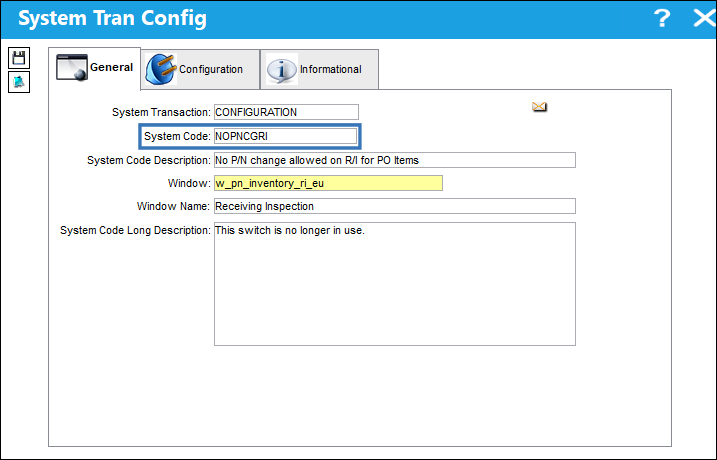This screenshot has height=460, width=717.
Task: Click the System Code Long Description box
Action: point(395,284)
